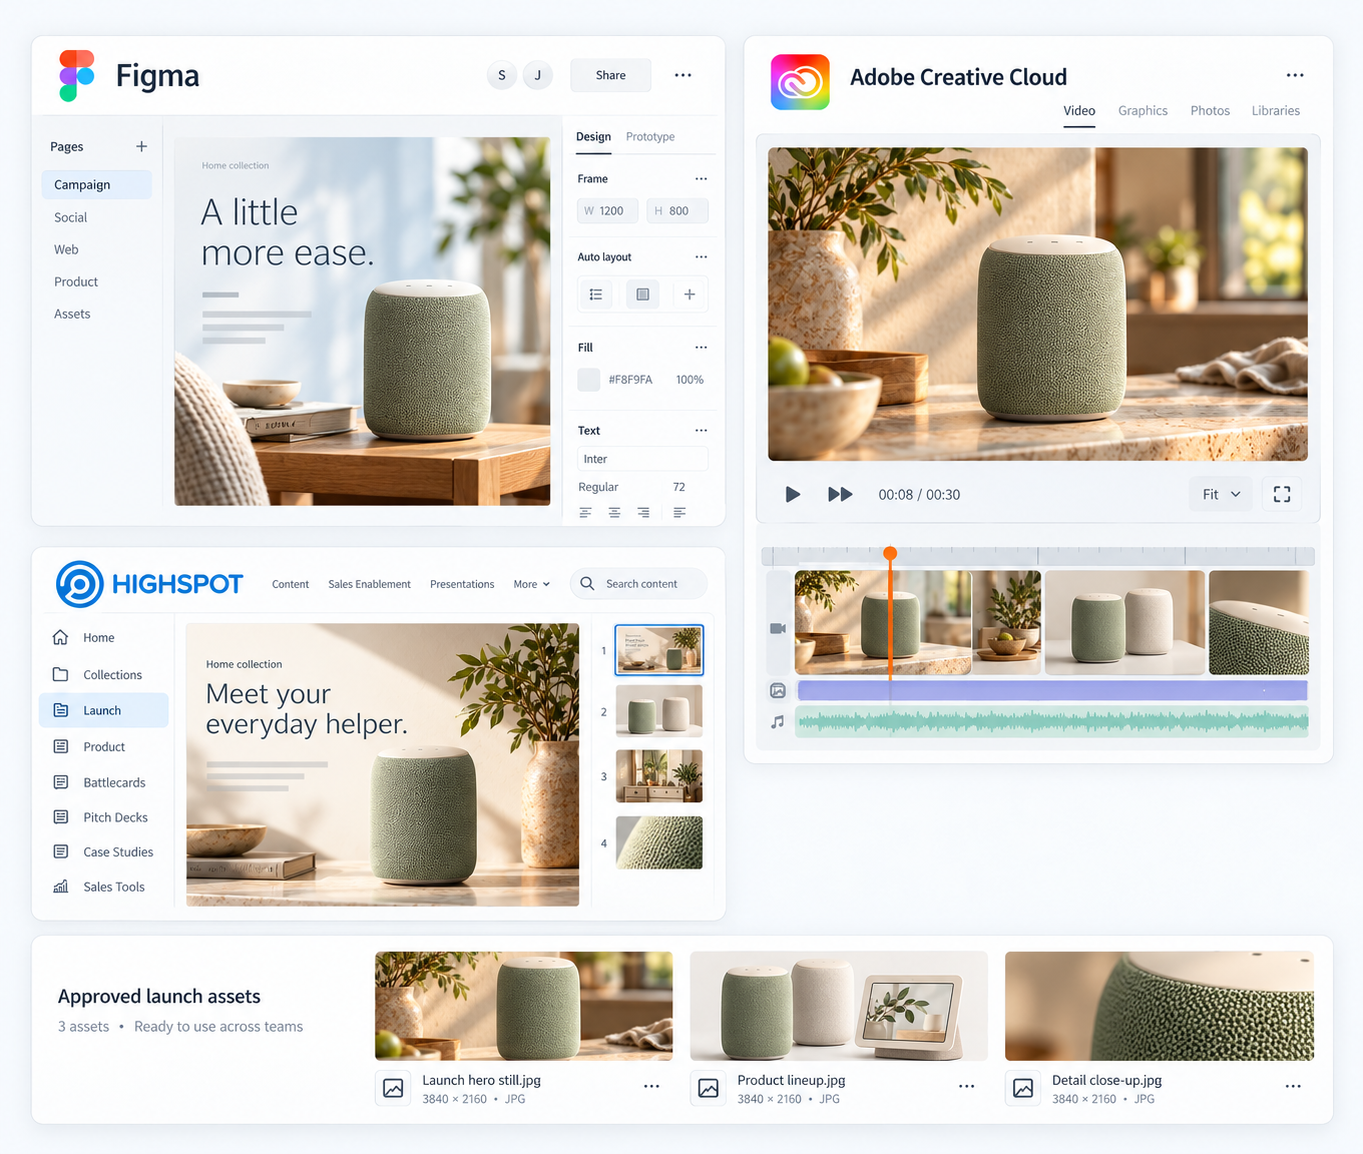Image resolution: width=1363 pixels, height=1154 pixels.
Task: Switch to the Graphics tab
Action: [x=1143, y=111]
